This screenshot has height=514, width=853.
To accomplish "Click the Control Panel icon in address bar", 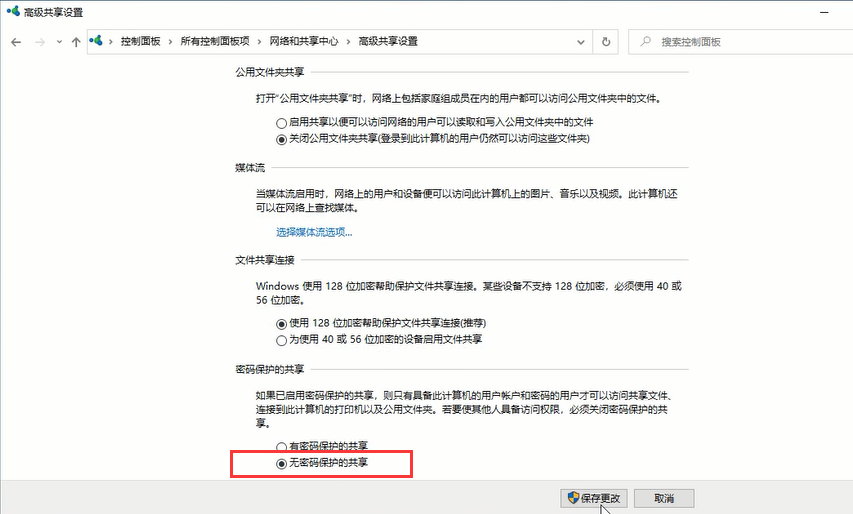I will tap(97, 42).
